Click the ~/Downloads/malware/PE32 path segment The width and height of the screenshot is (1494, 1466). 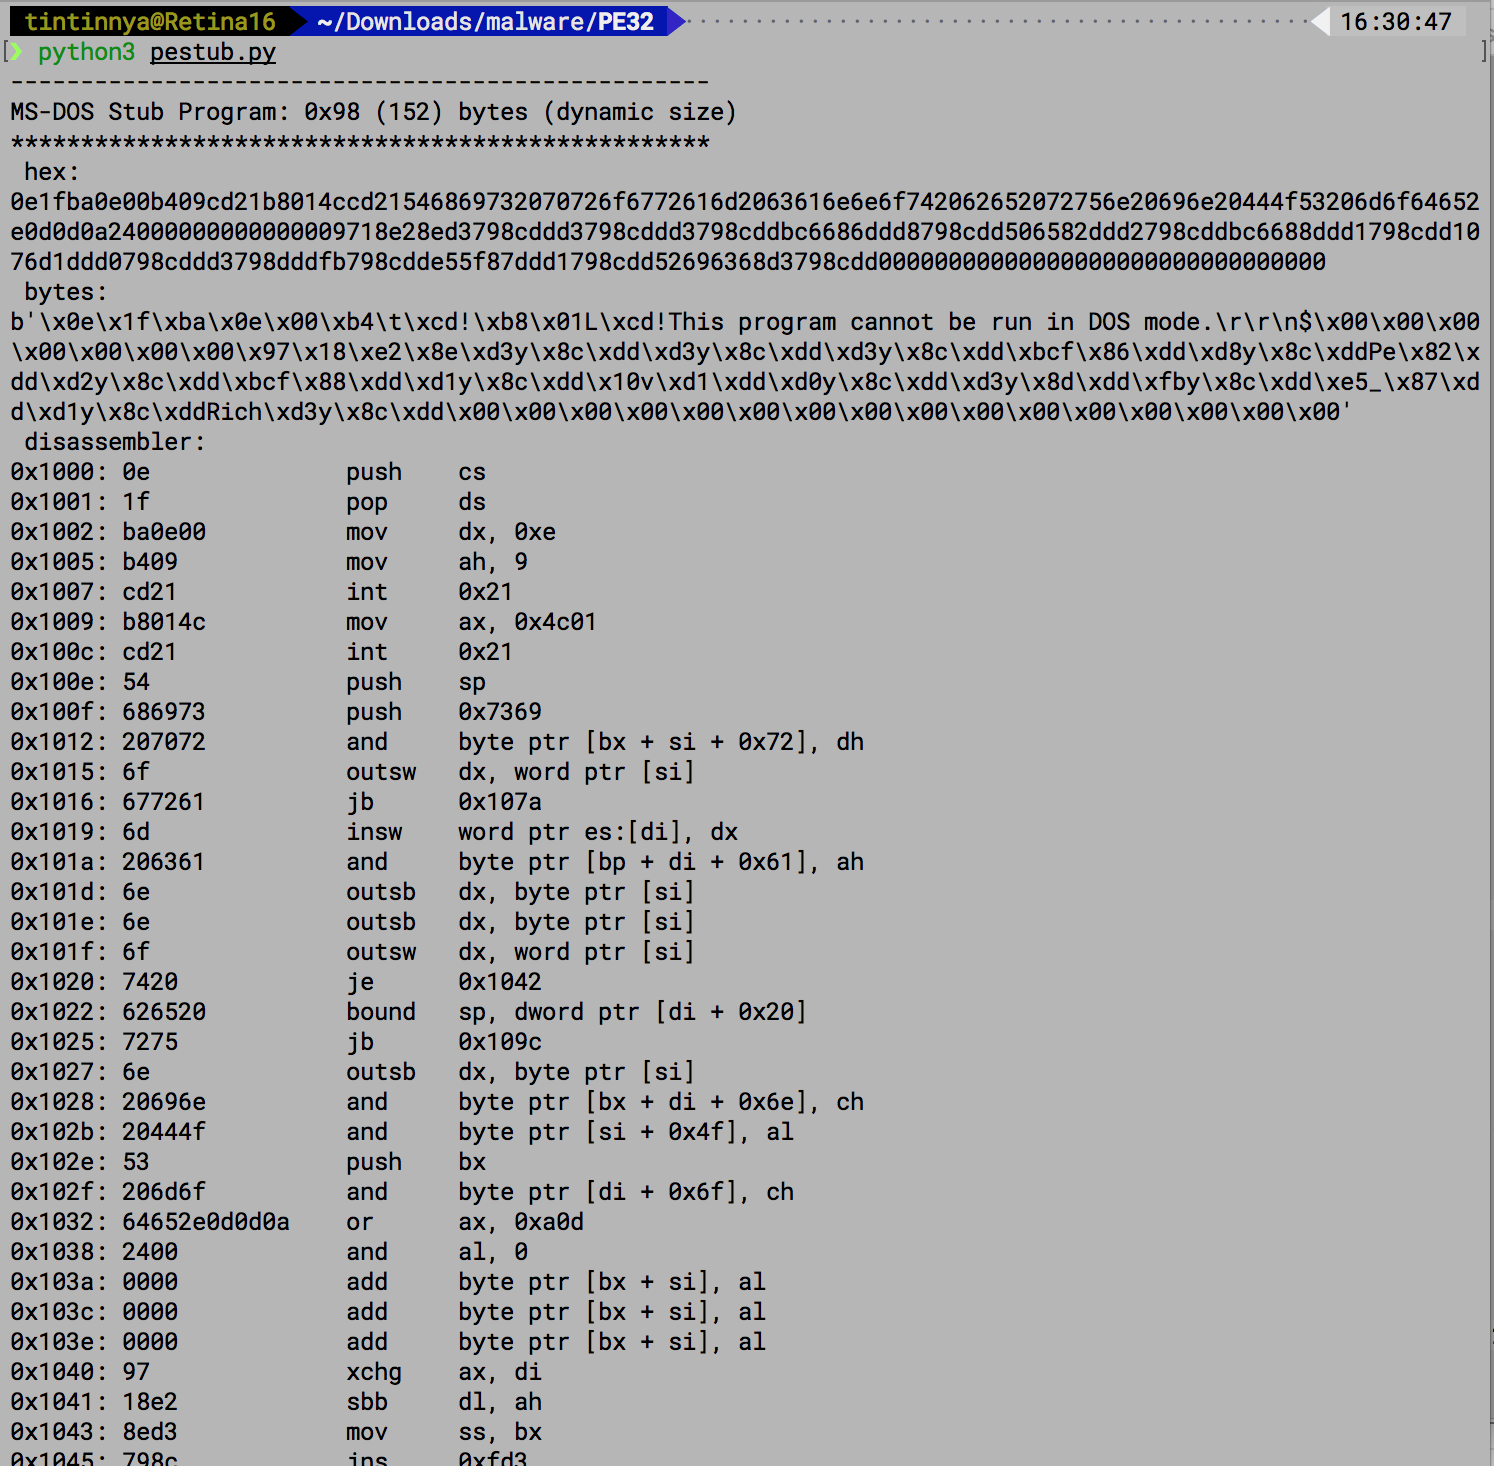click(485, 21)
